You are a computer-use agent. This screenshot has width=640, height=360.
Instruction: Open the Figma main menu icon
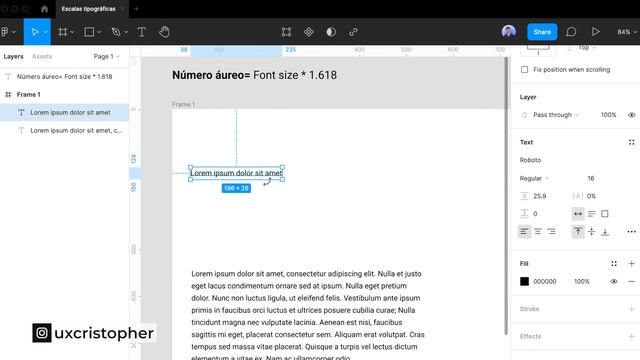(5, 32)
